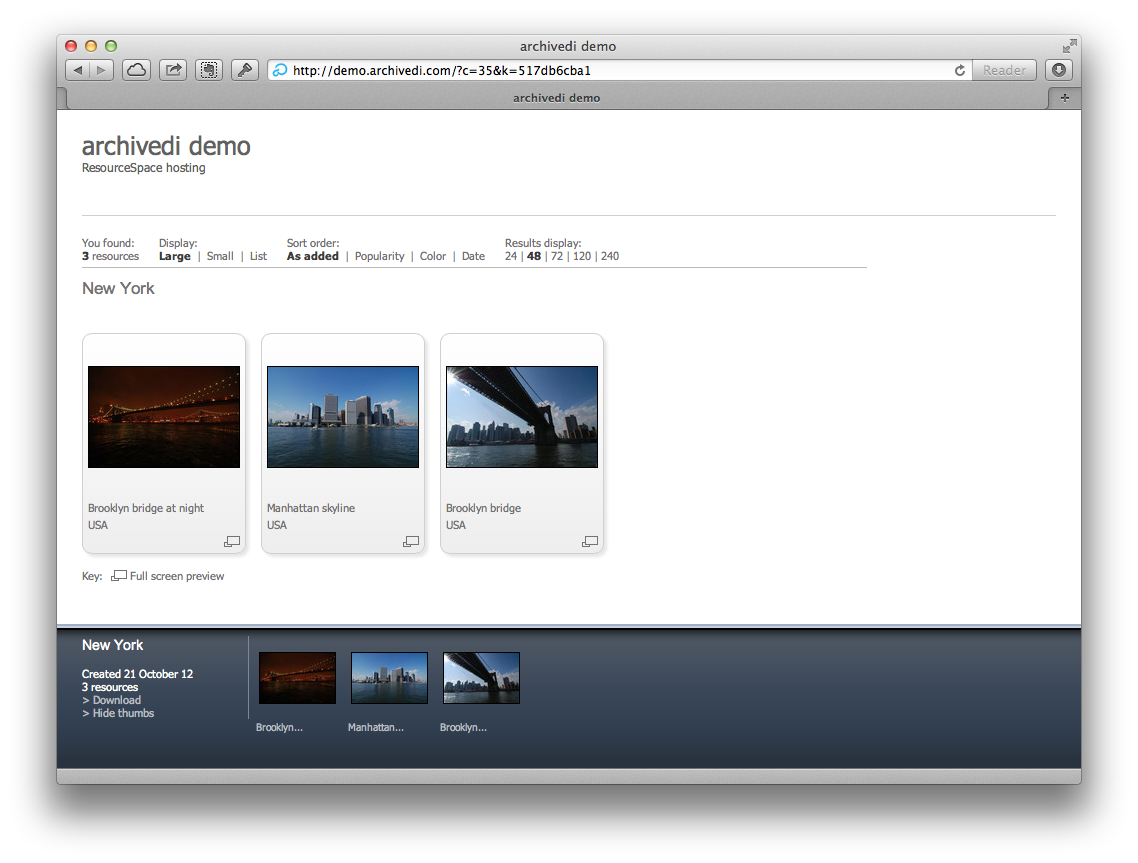Show 24 results per page

[x=511, y=256]
